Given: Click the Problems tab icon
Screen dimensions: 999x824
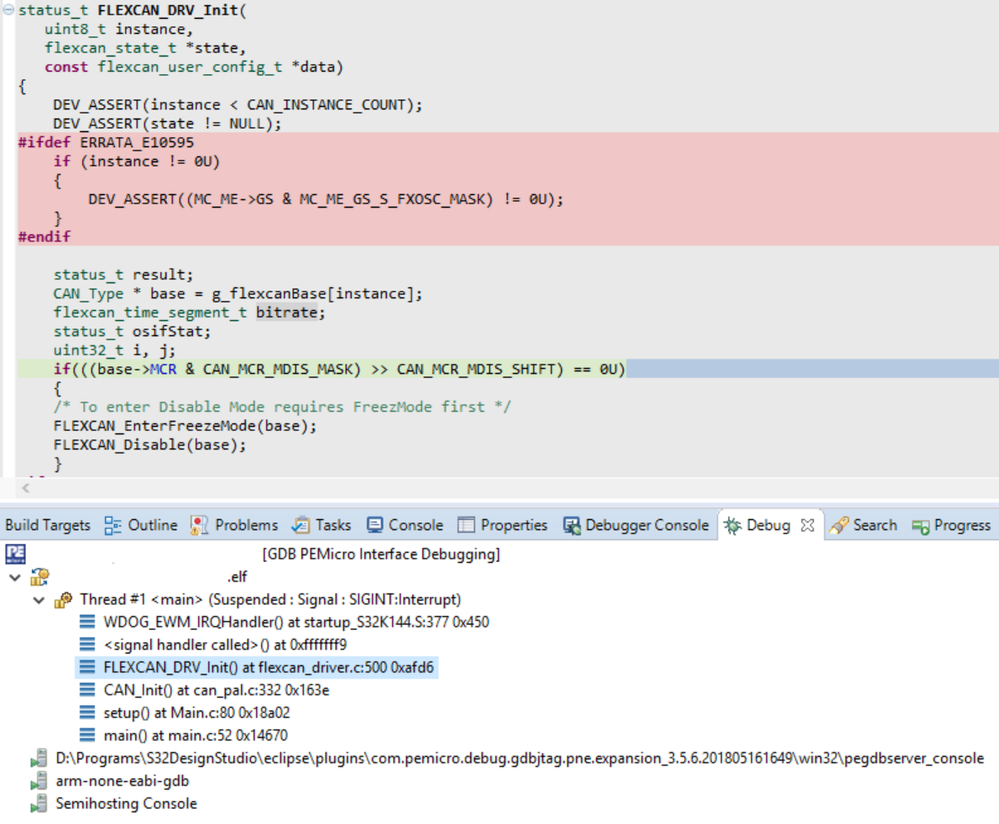Looking at the screenshot, I should (x=199, y=525).
